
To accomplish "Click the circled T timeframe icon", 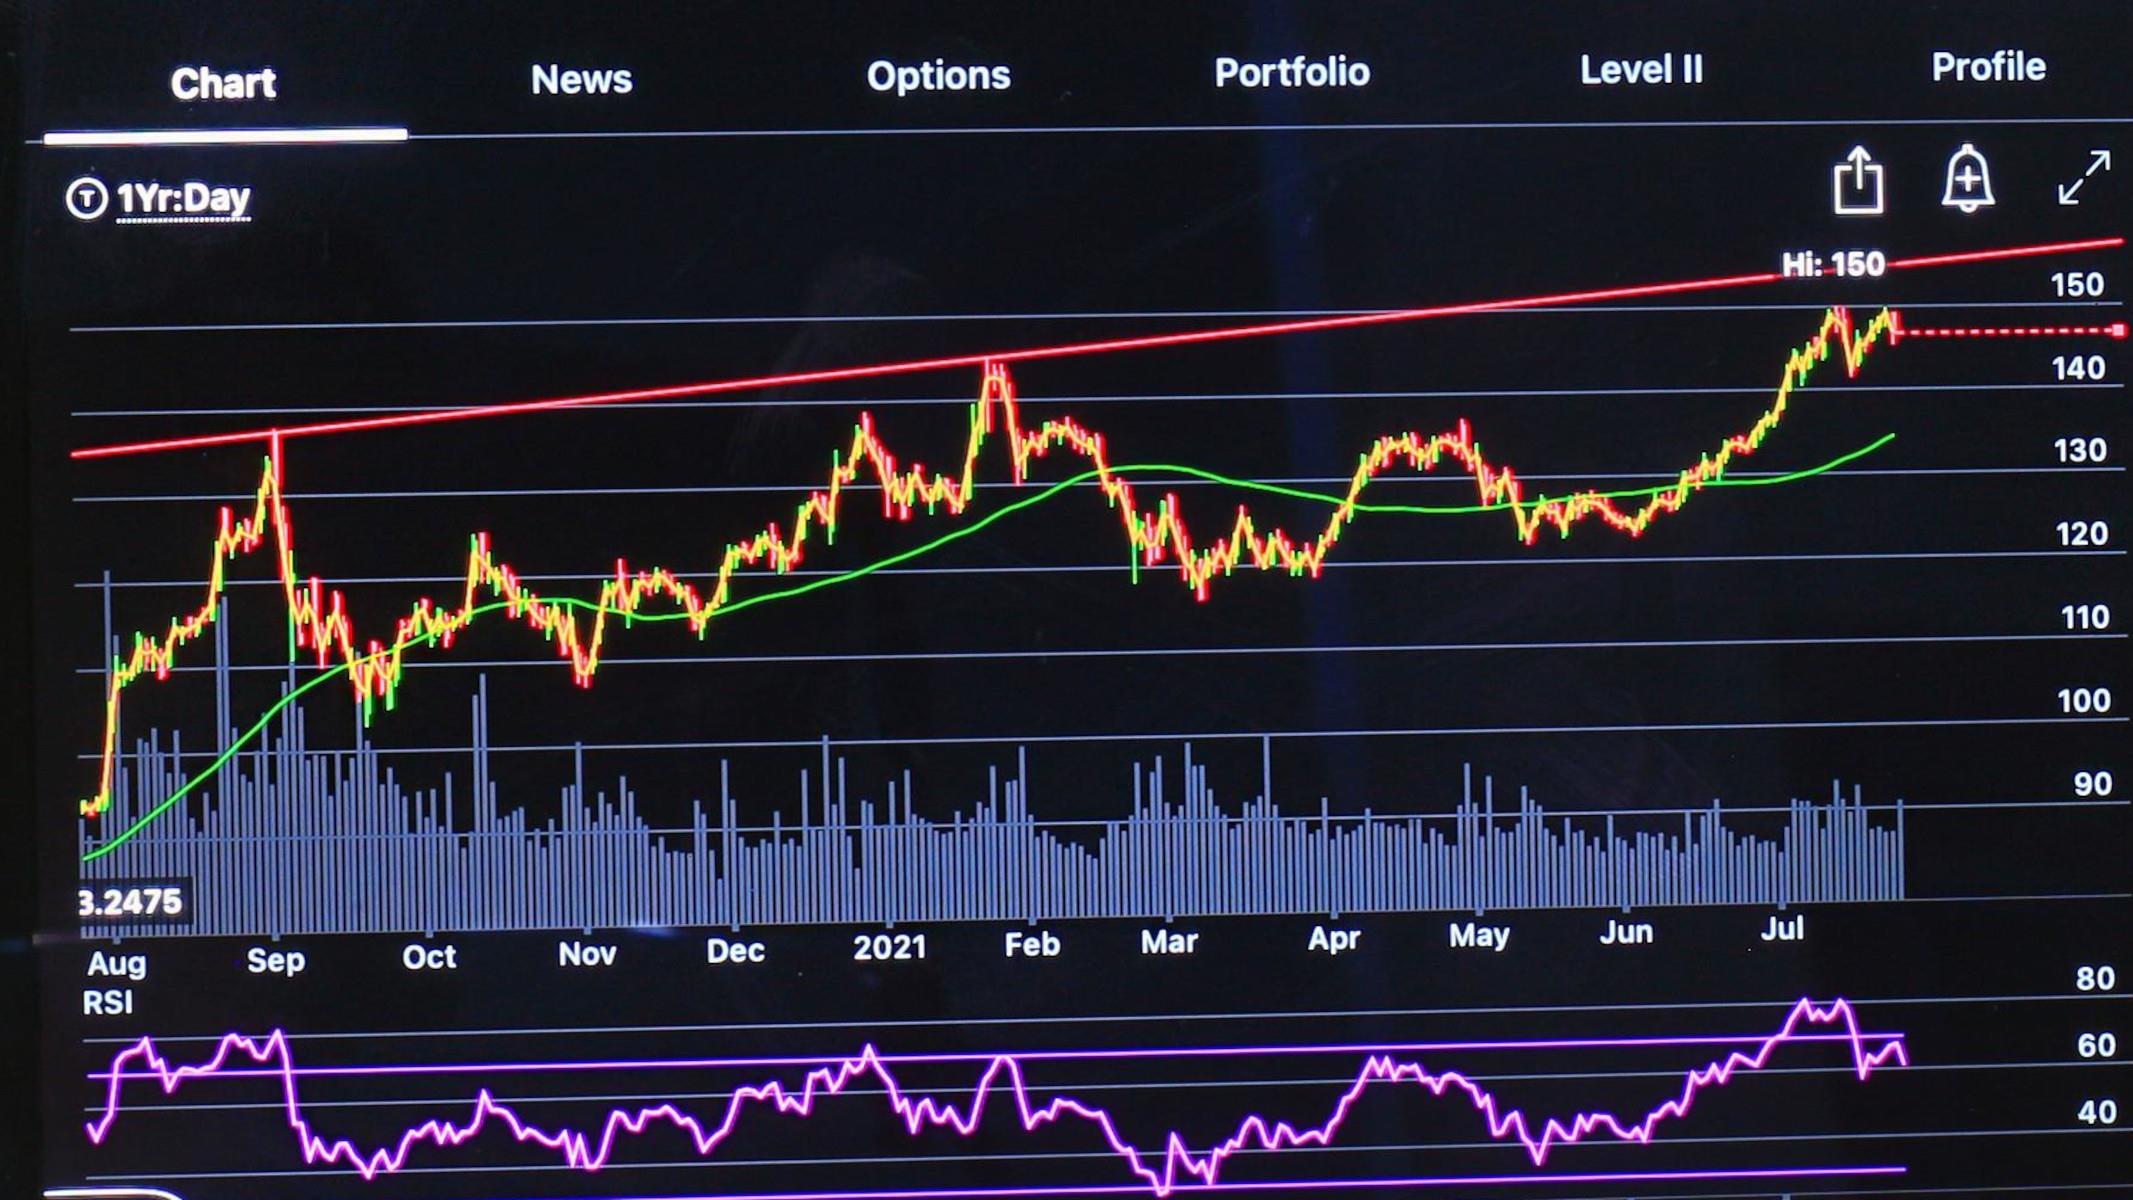I will coord(86,198).
